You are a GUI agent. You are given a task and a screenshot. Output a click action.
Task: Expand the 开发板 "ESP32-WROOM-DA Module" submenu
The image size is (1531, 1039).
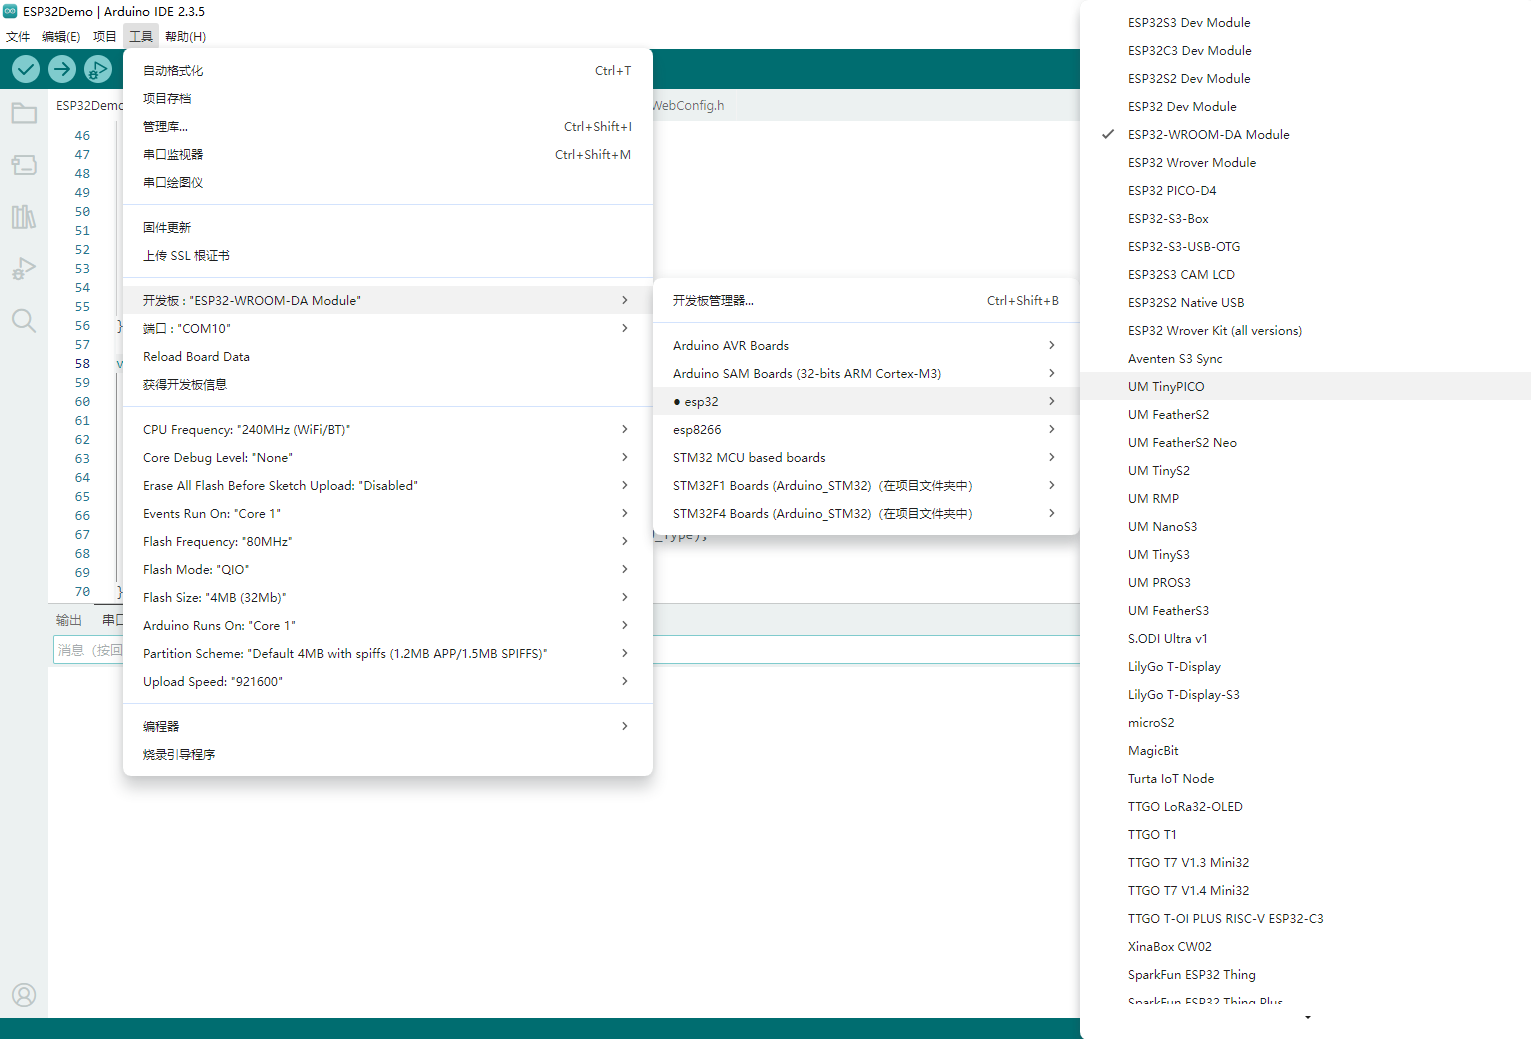[388, 300]
